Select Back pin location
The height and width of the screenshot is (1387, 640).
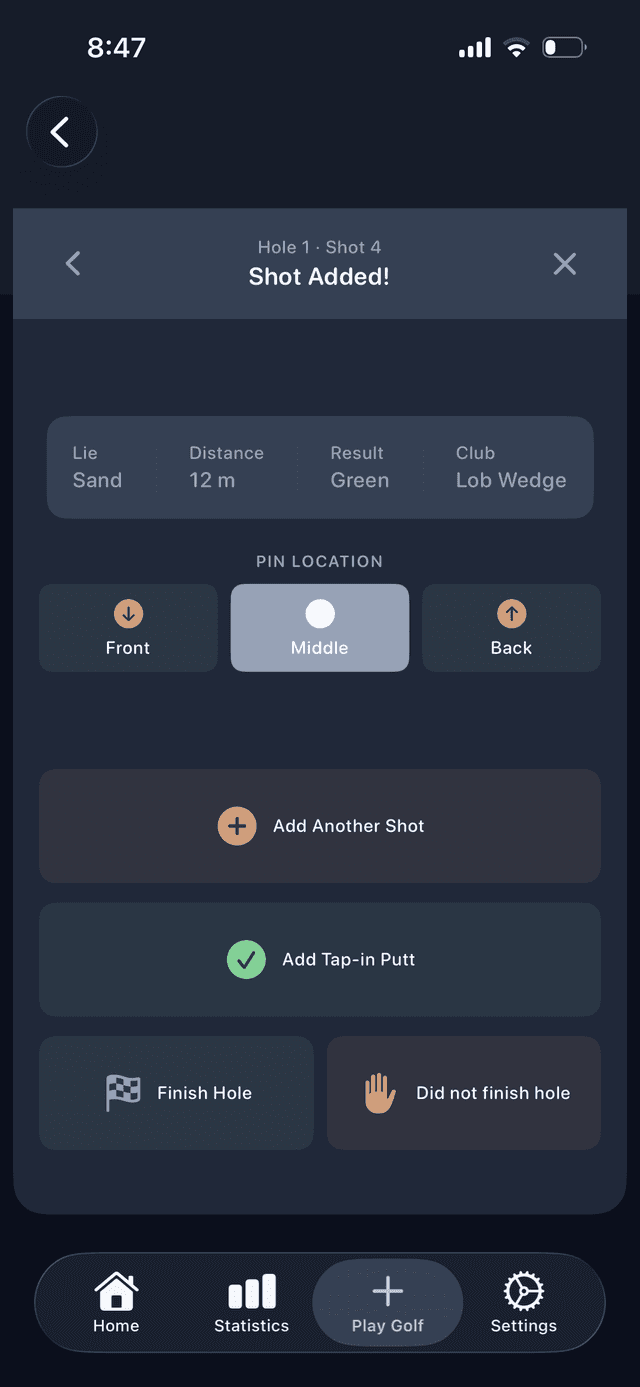coord(511,628)
